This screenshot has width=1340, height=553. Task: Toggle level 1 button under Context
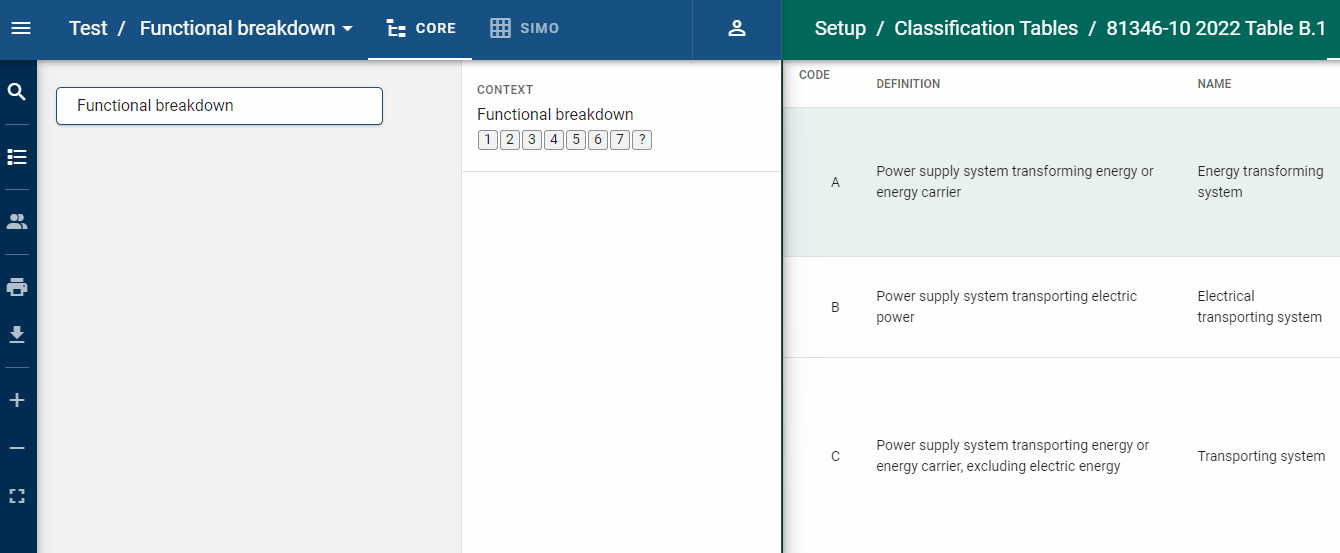(x=487, y=140)
